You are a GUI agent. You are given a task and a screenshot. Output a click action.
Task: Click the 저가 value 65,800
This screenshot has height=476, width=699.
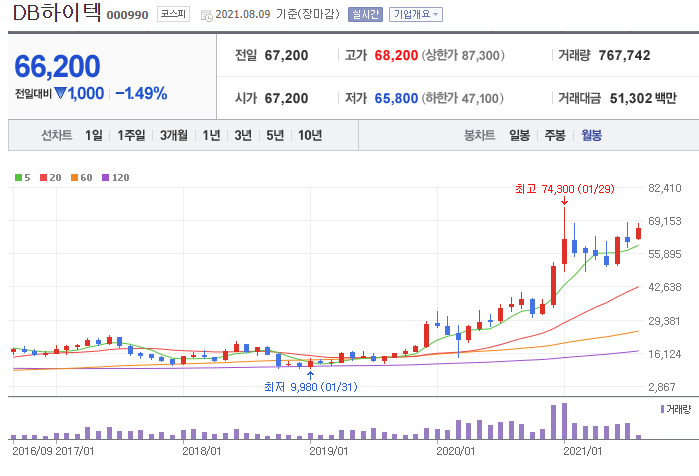pyautogui.click(x=396, y=98)
